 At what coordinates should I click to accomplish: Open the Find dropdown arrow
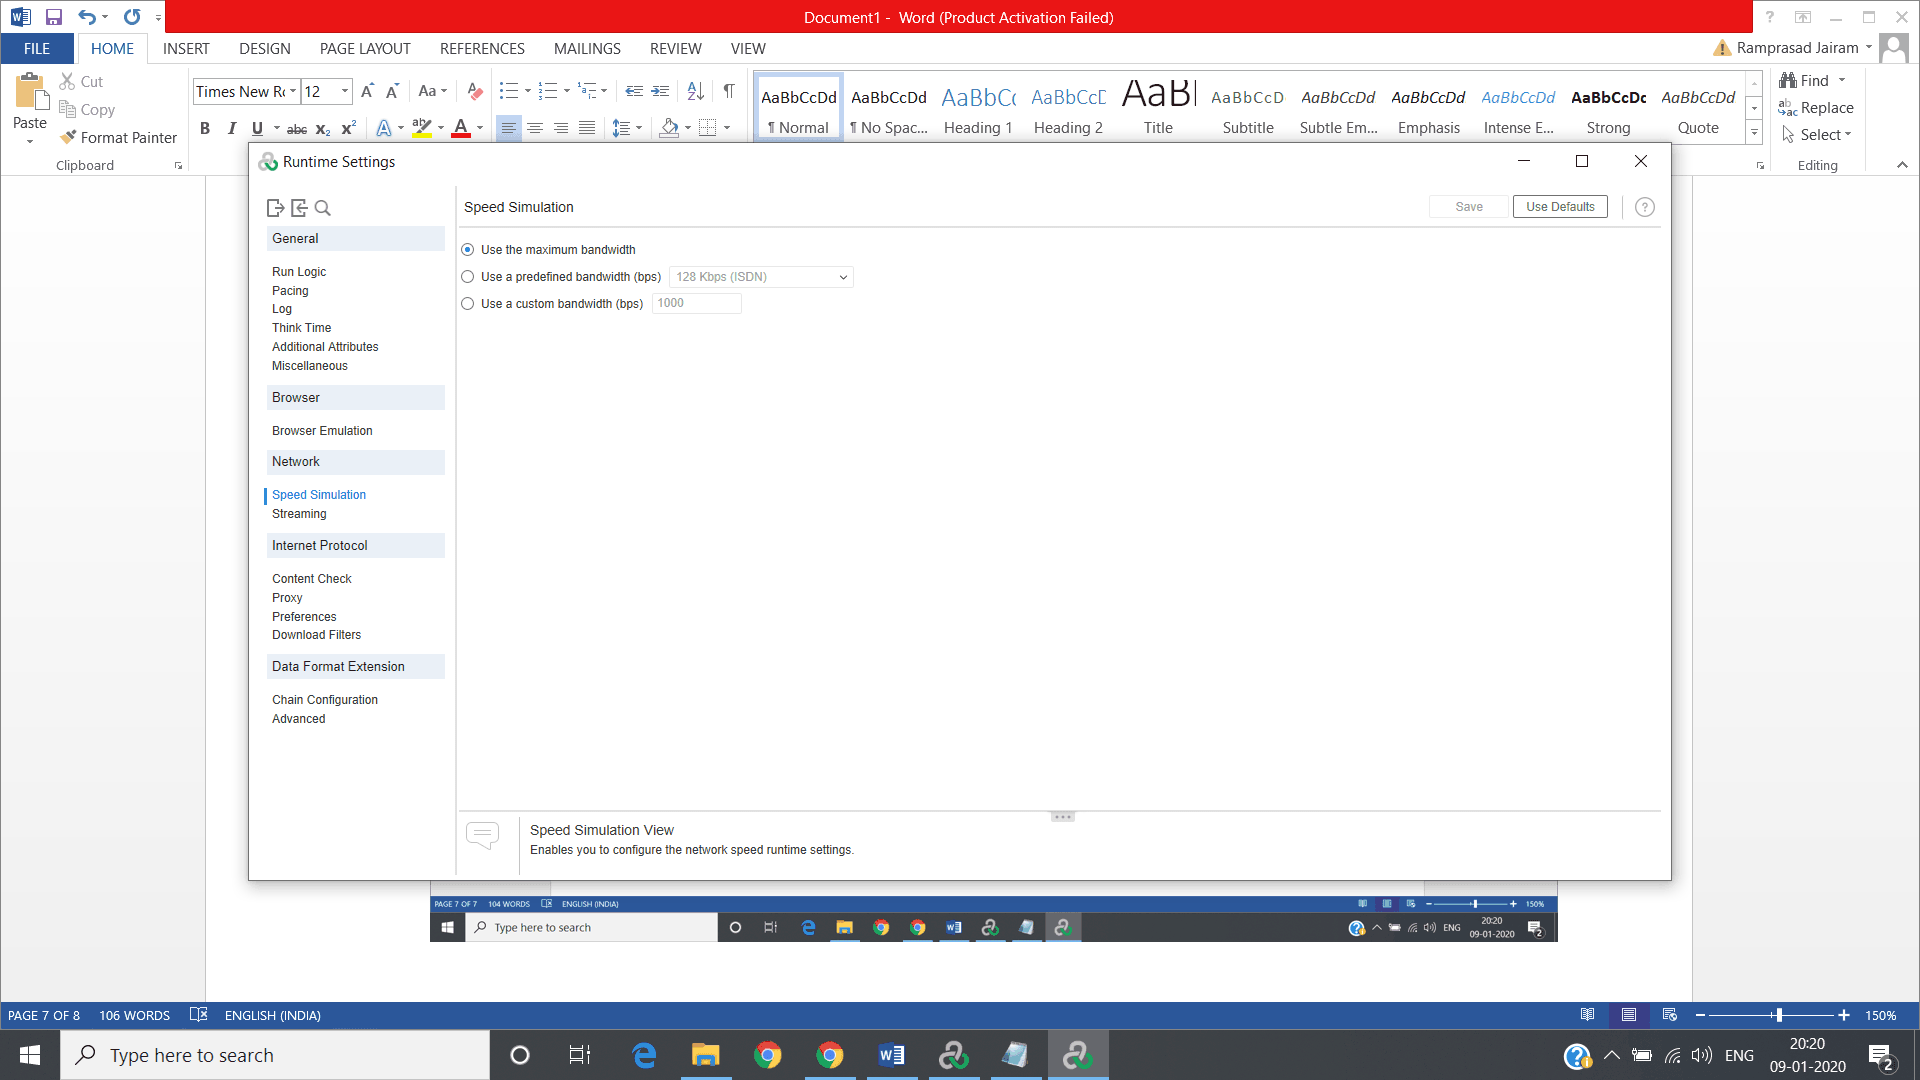1842,80
